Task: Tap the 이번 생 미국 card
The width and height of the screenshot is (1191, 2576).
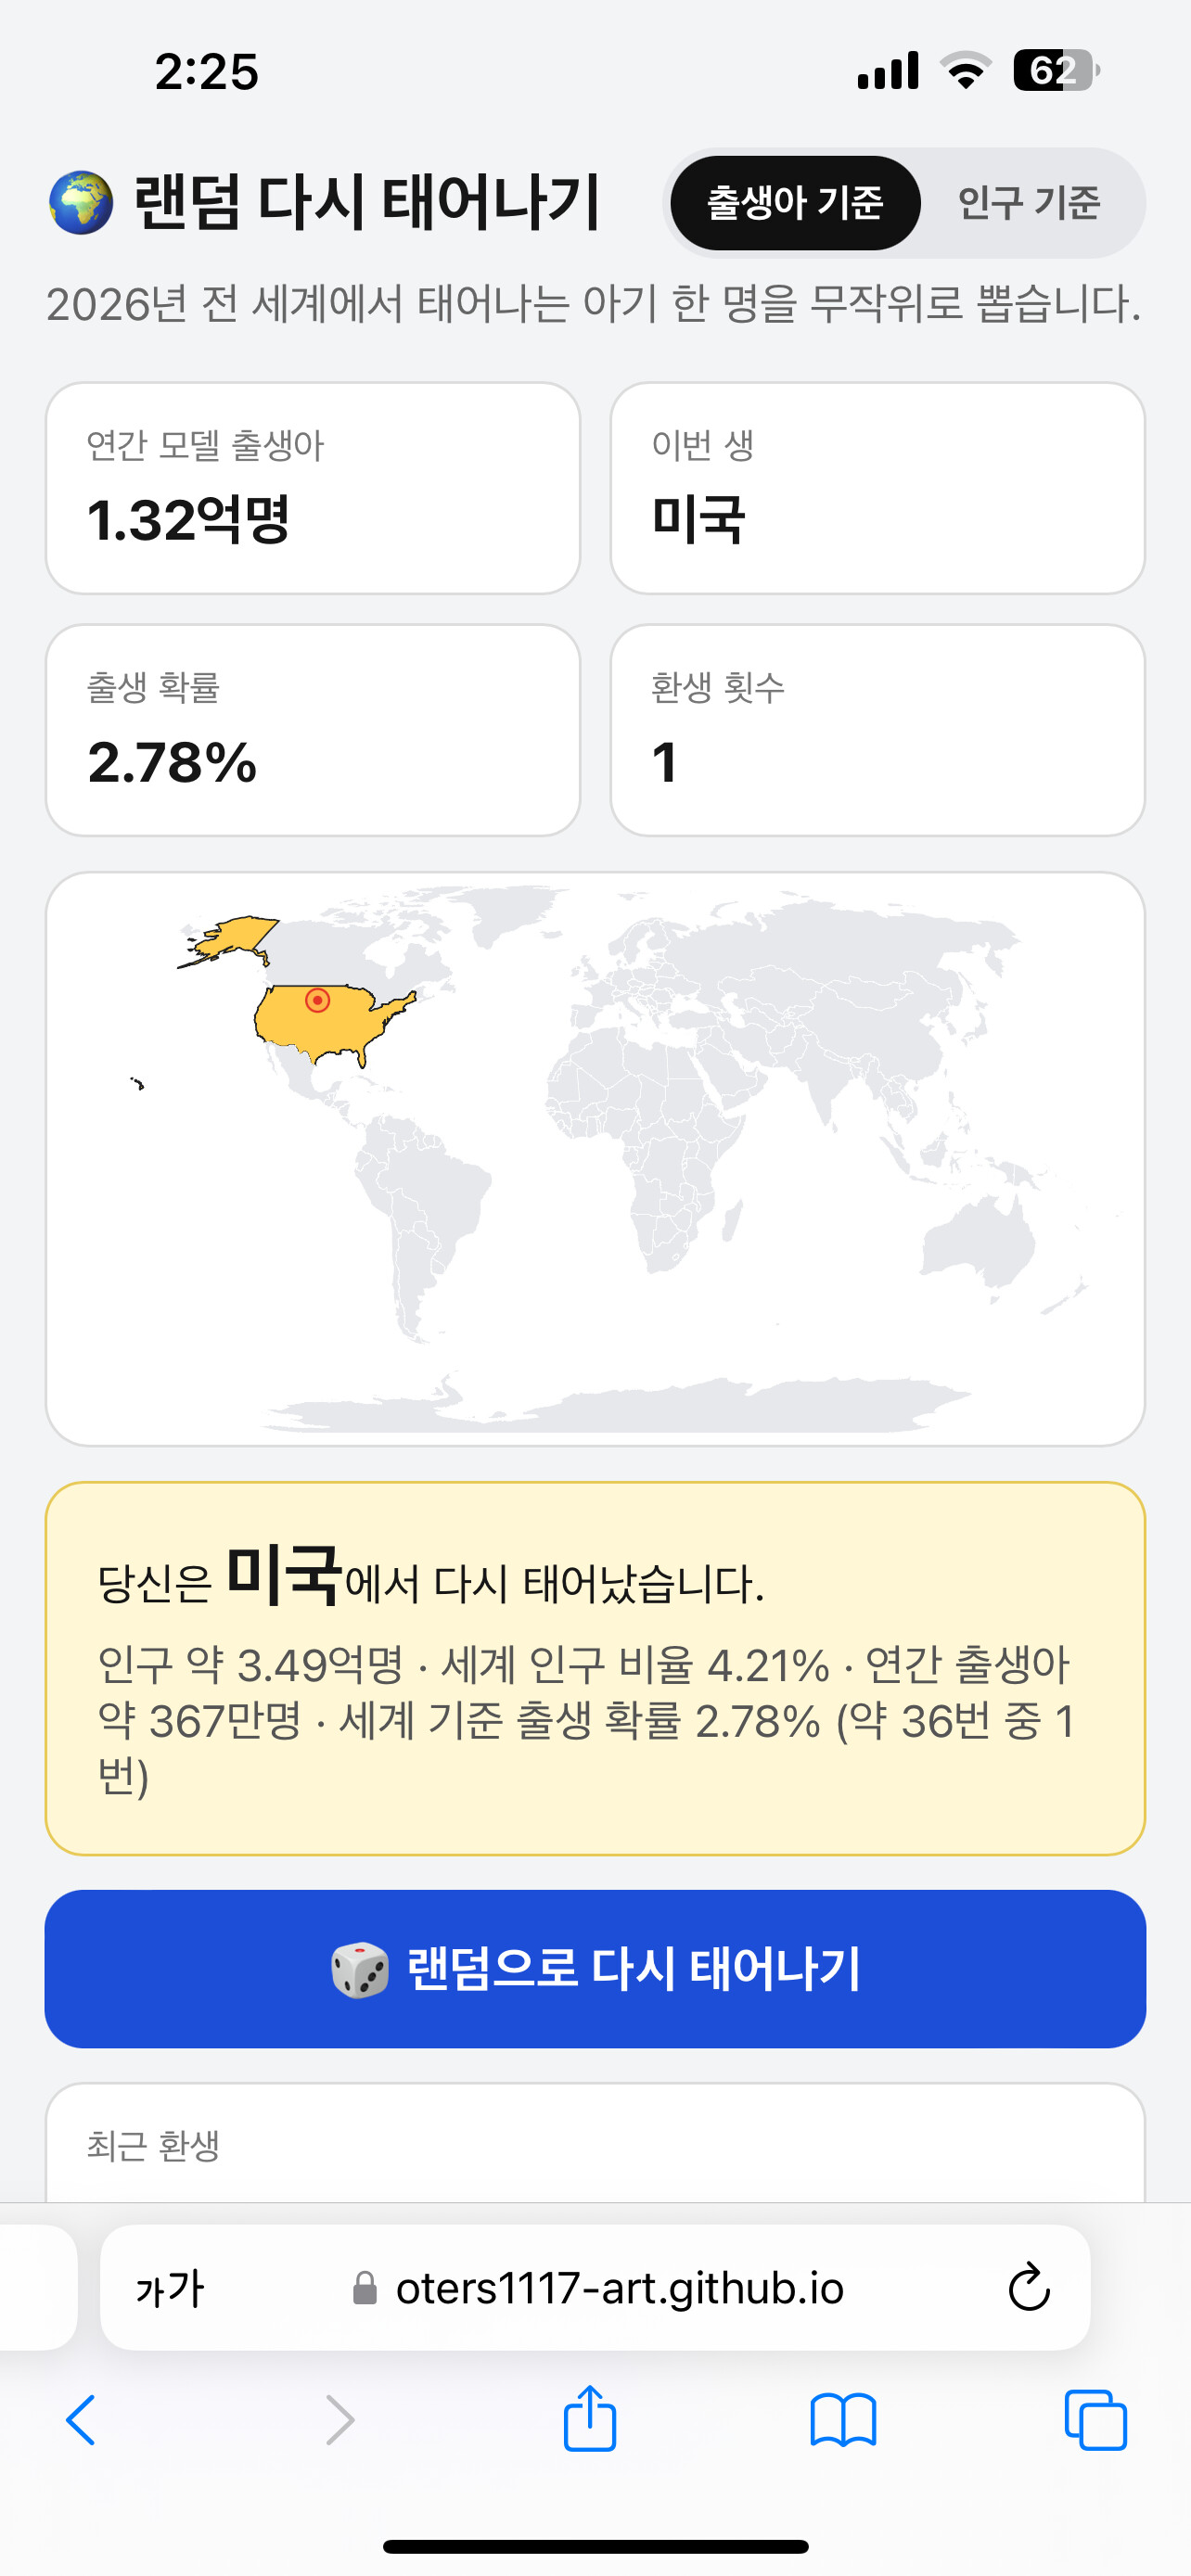Action: (877, 488)
